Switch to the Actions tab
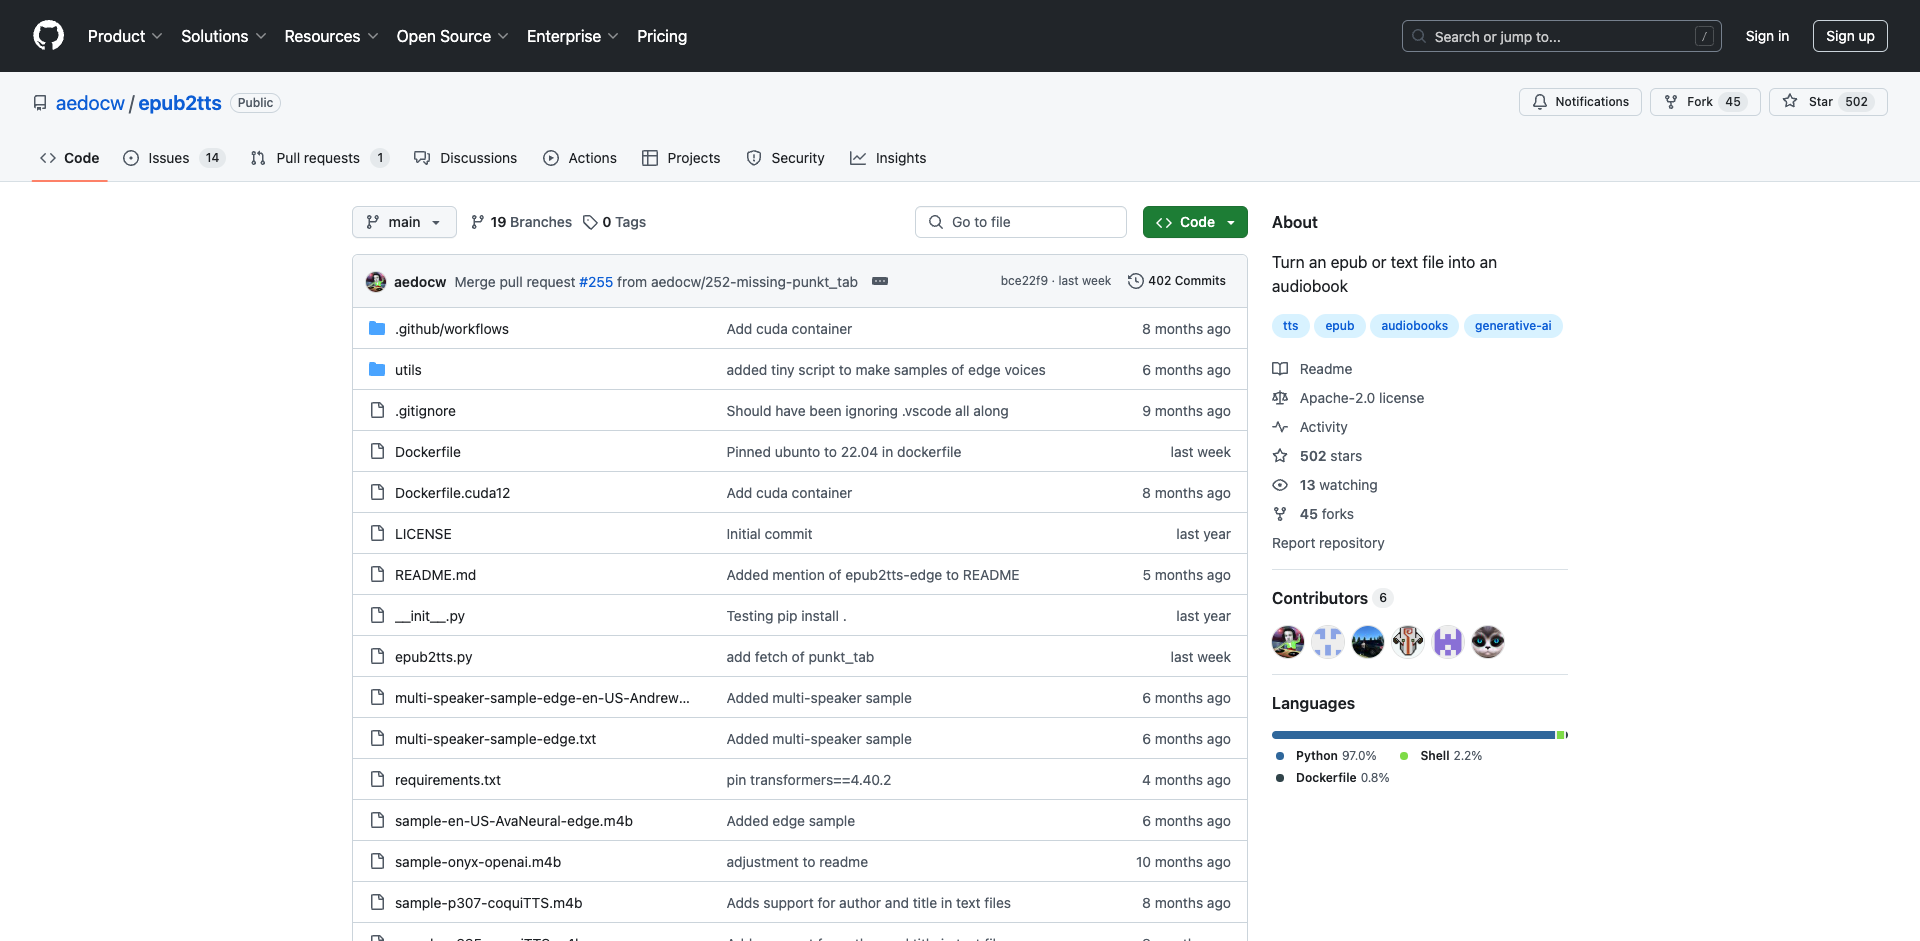Viewport: 1920px width, 941px height. pyautogui.click(x=580, y=158)
